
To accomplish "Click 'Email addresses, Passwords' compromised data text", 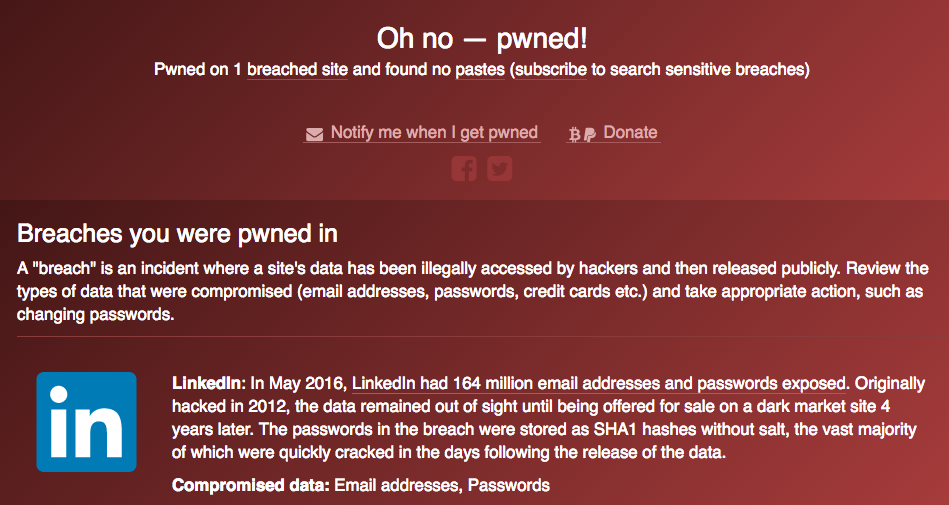I will (x=442, y=485).
